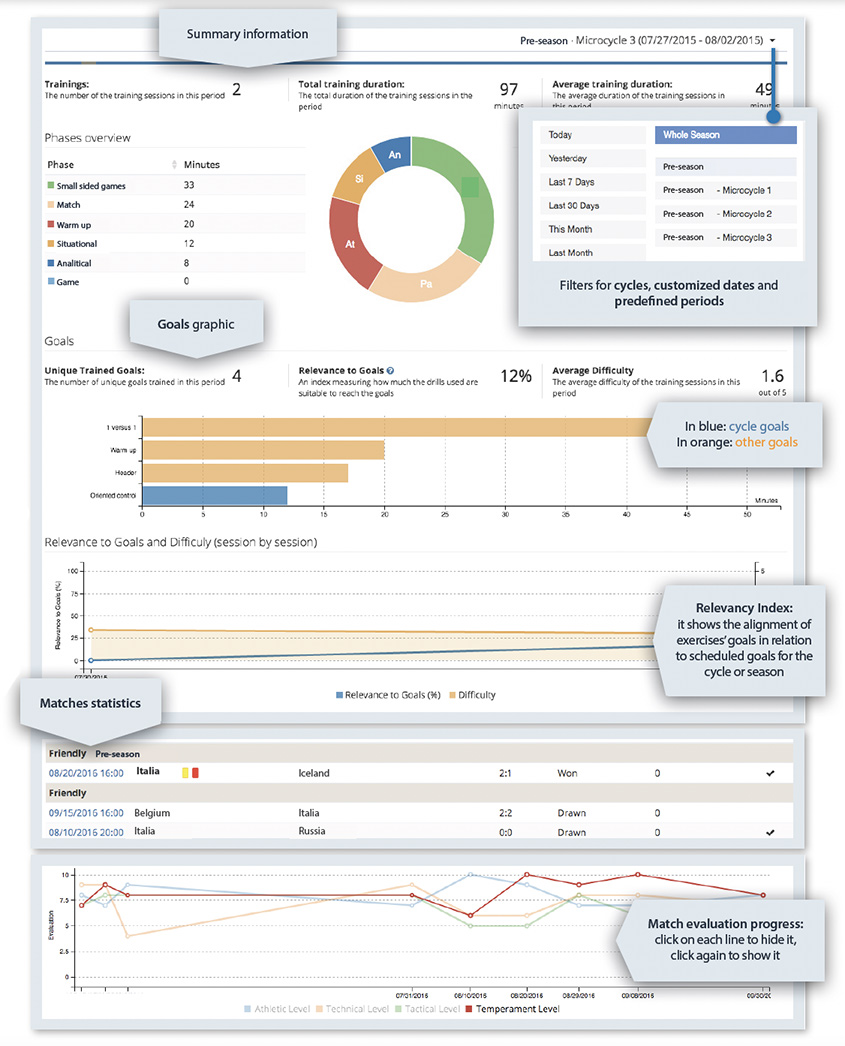Image resolution: width=845 pixels, height=1046 pixels.
Task: Click the Pa donut chart segment
Action: coord(426,283)
